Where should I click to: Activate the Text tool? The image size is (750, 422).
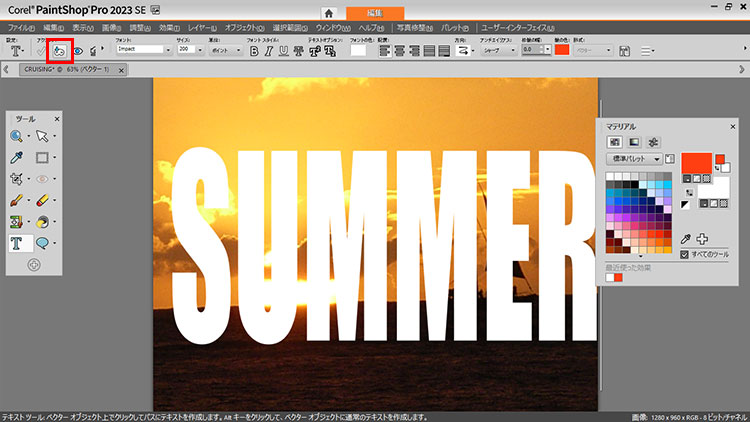[18, 242]
